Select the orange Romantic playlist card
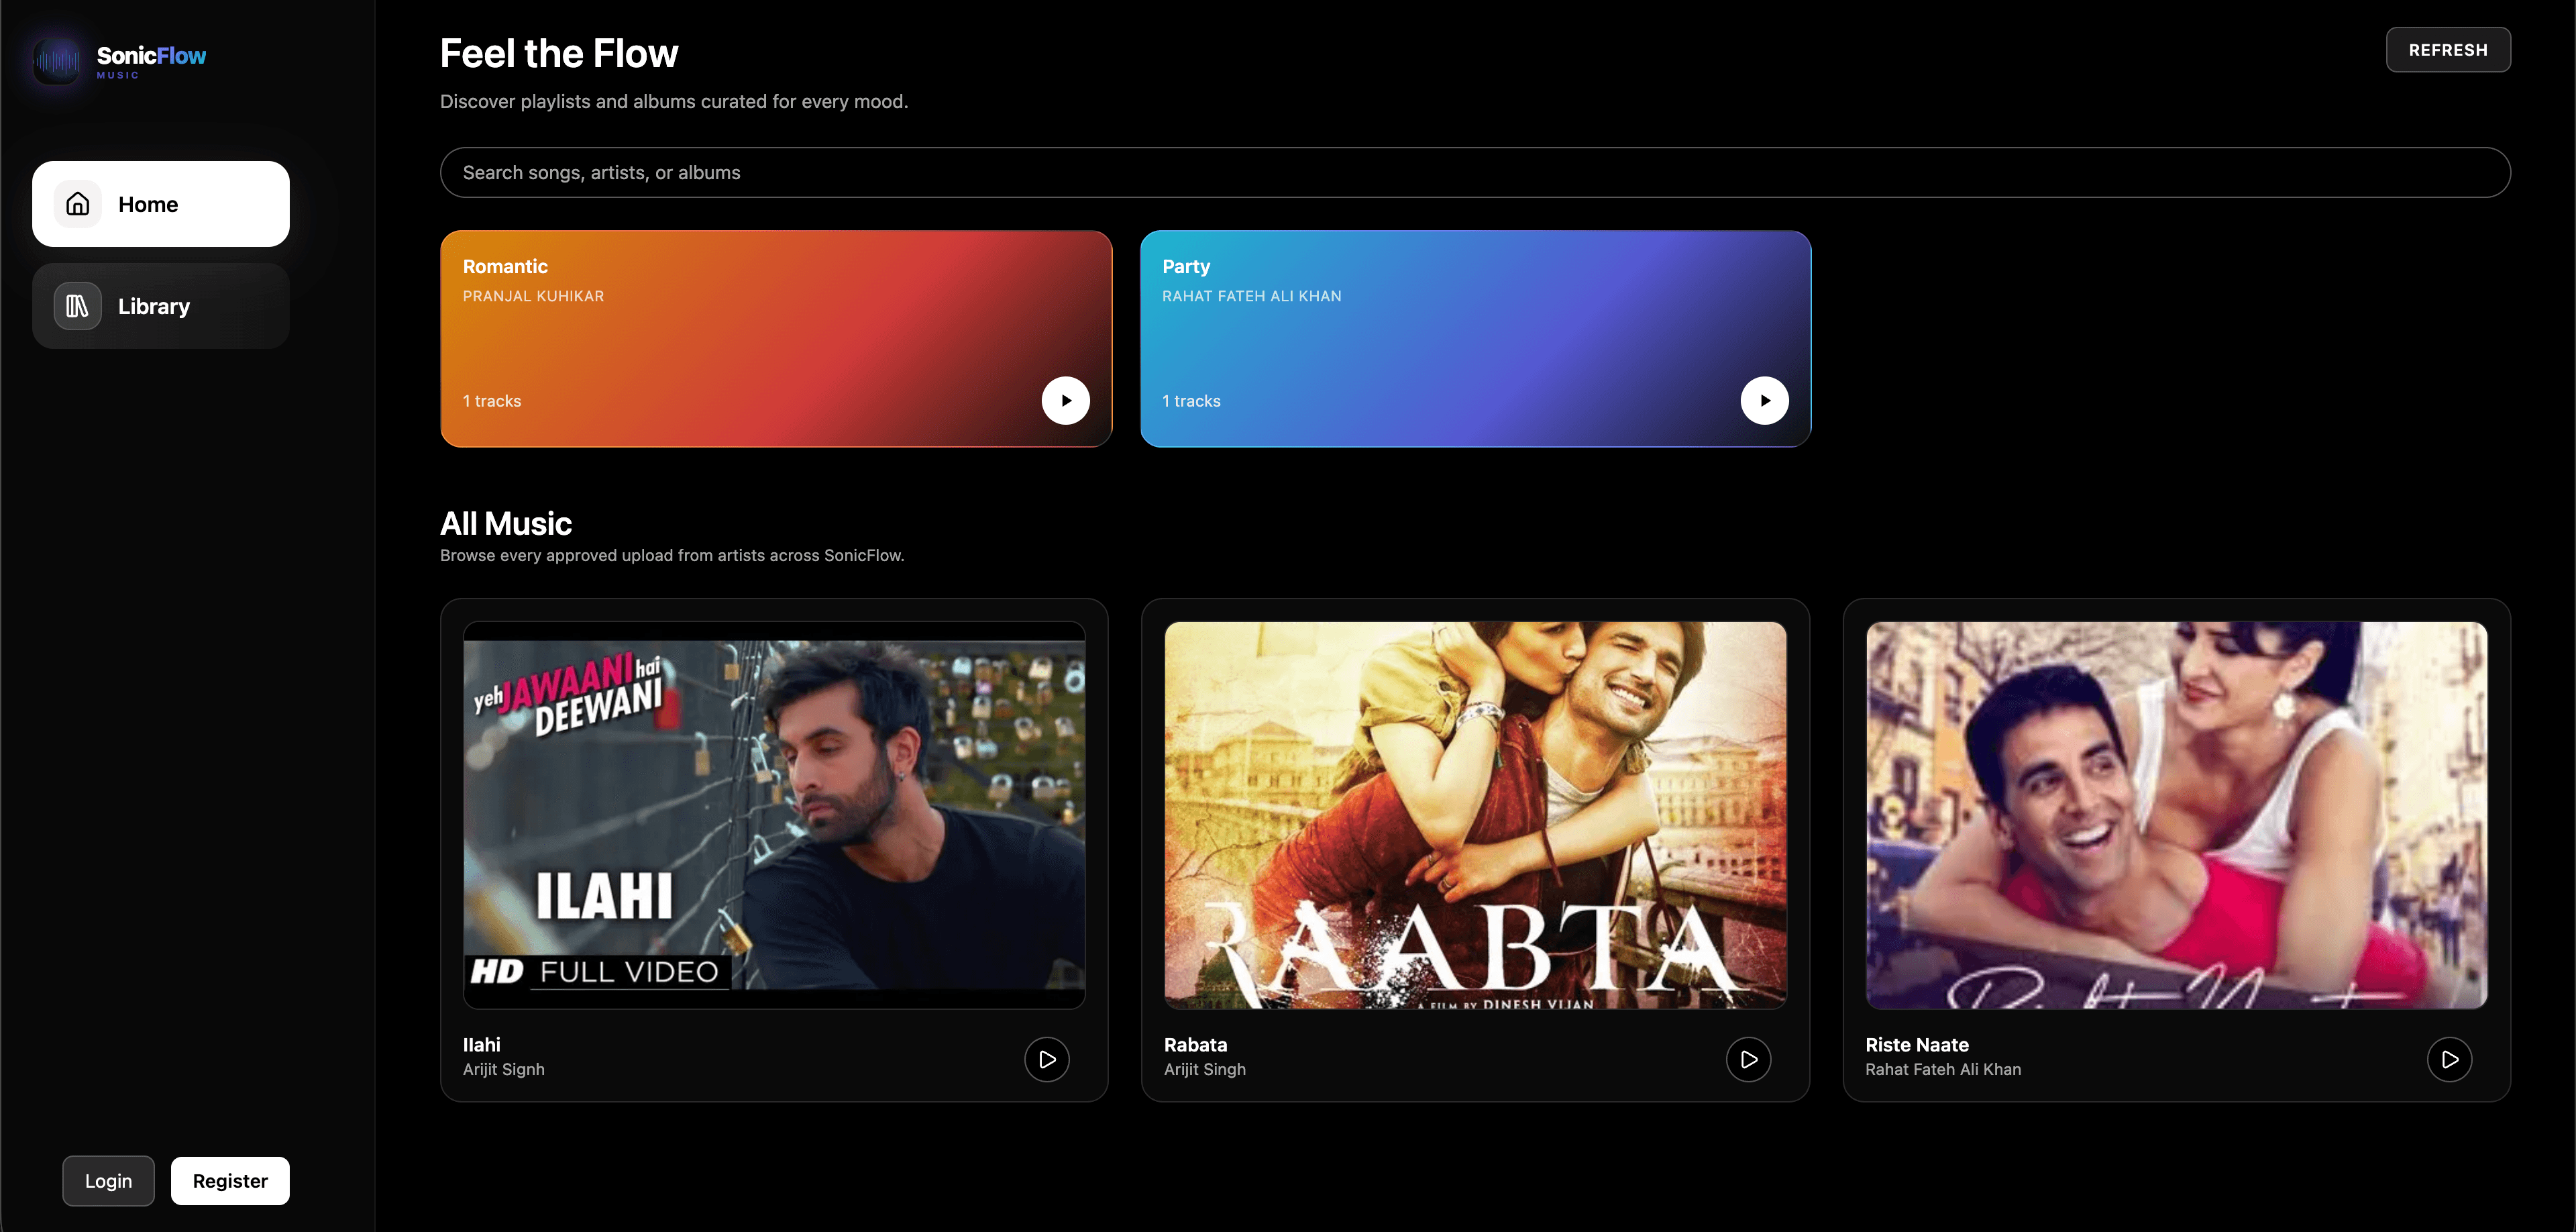The width and height of the screenshot is (2576, 1232). coord(776,339)
